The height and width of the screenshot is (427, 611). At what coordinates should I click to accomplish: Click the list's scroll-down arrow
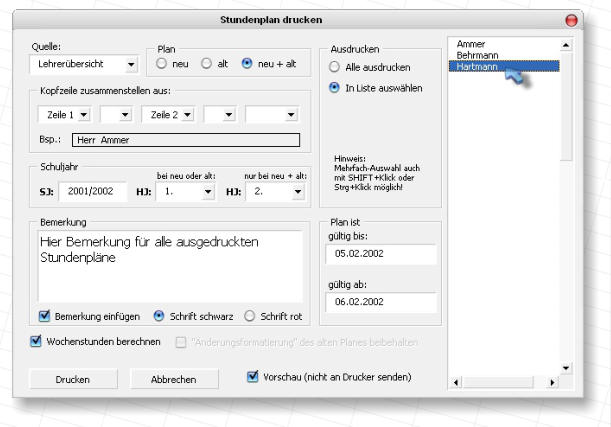tap(566, 368)
